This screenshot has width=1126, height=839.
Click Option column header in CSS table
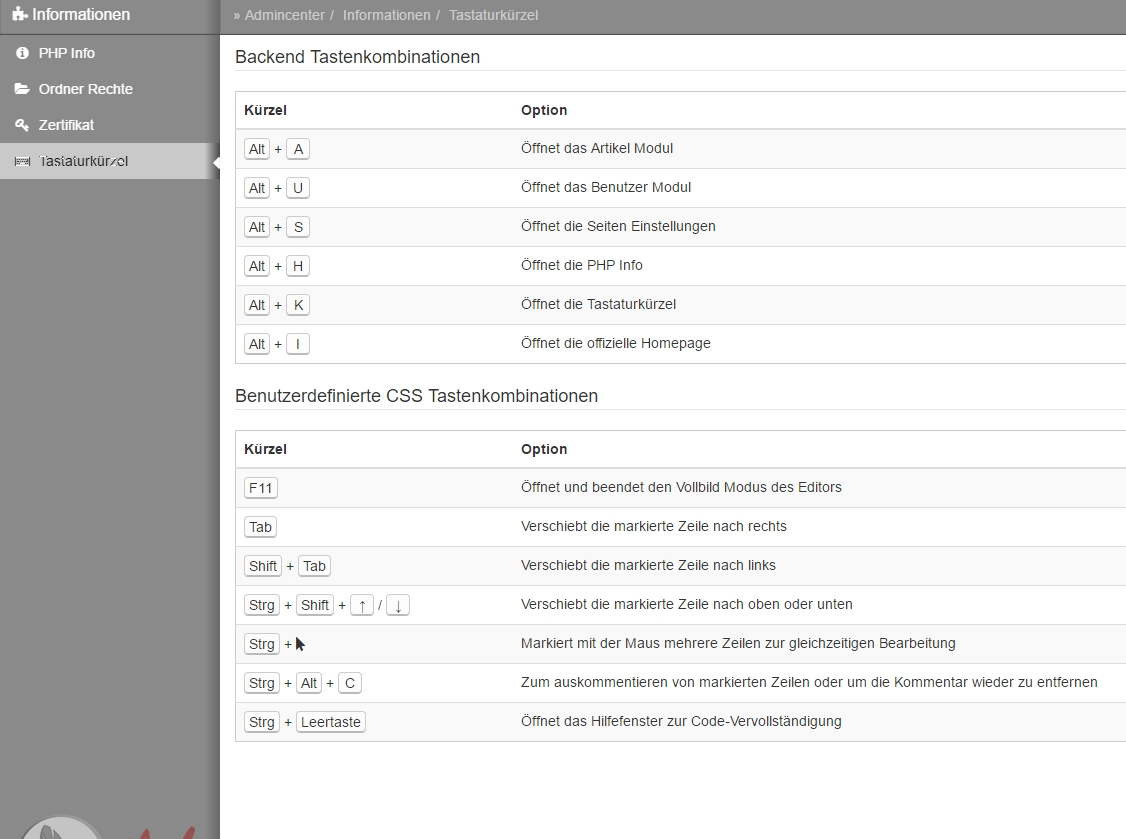(x=544, y=449)
